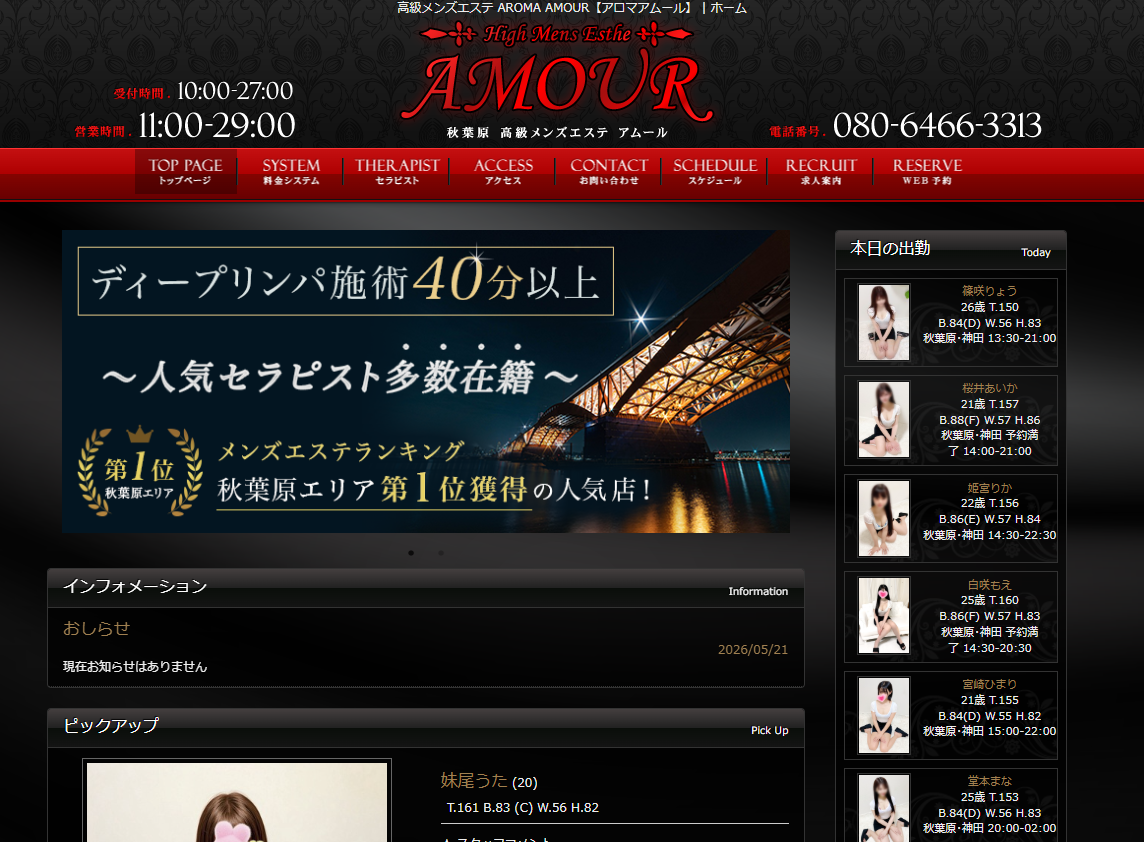Open the ACCESS menu item
The width and height of the screenshot is (1144, 842).
tap(503, 171)
